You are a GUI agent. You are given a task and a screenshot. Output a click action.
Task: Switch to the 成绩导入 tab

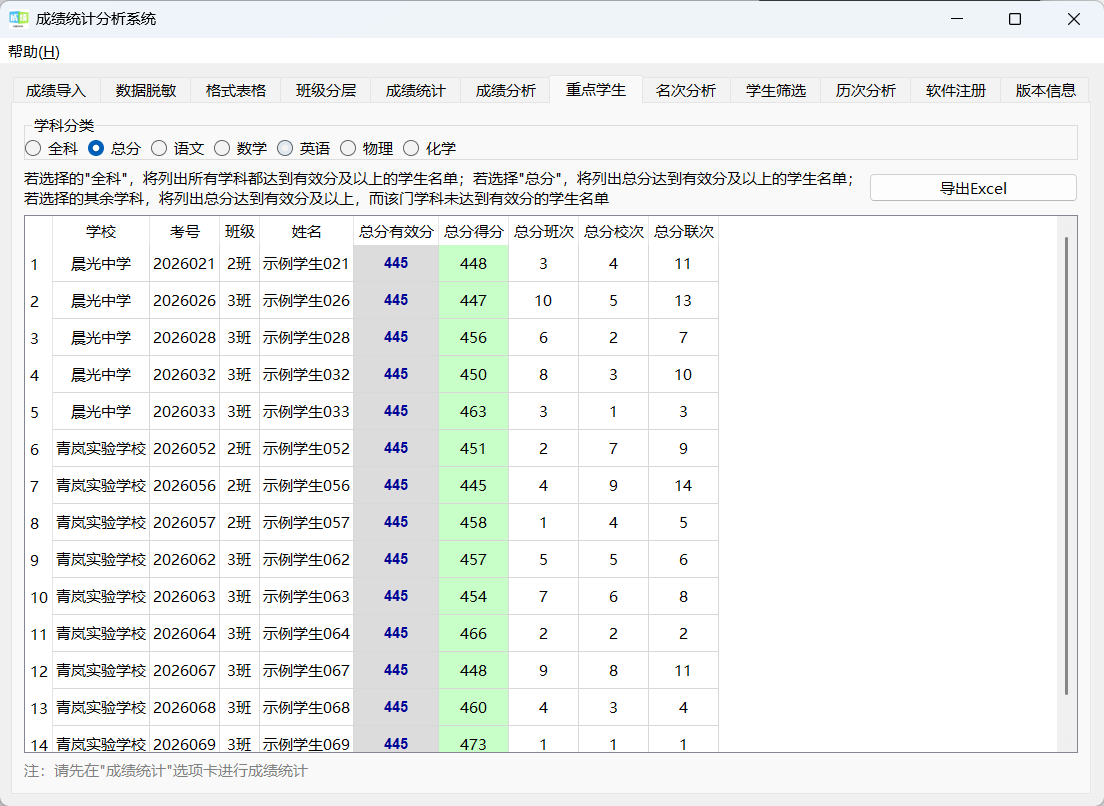56,91
